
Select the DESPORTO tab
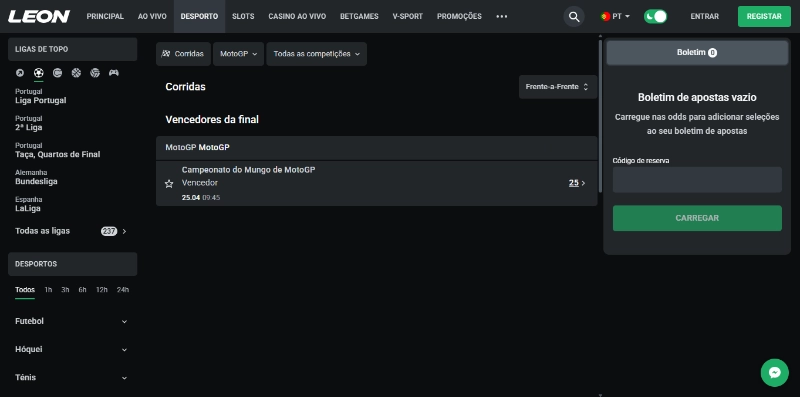click(x=199, y=16)
